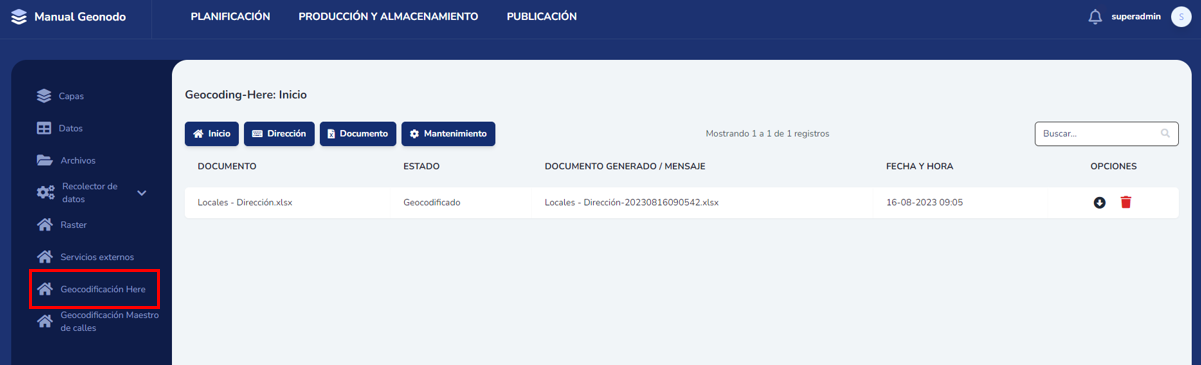Expand the Recolector de datos chevron

point(142,193)
